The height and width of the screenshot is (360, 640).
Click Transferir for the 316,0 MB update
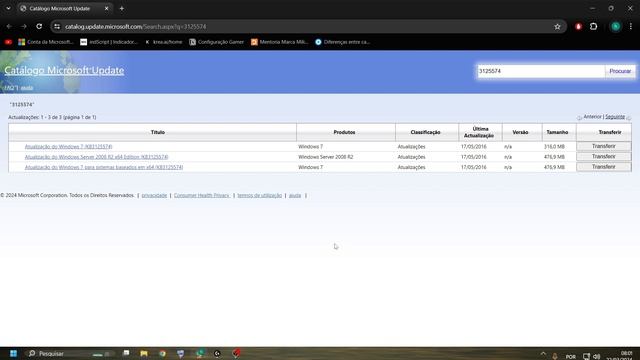603,146
